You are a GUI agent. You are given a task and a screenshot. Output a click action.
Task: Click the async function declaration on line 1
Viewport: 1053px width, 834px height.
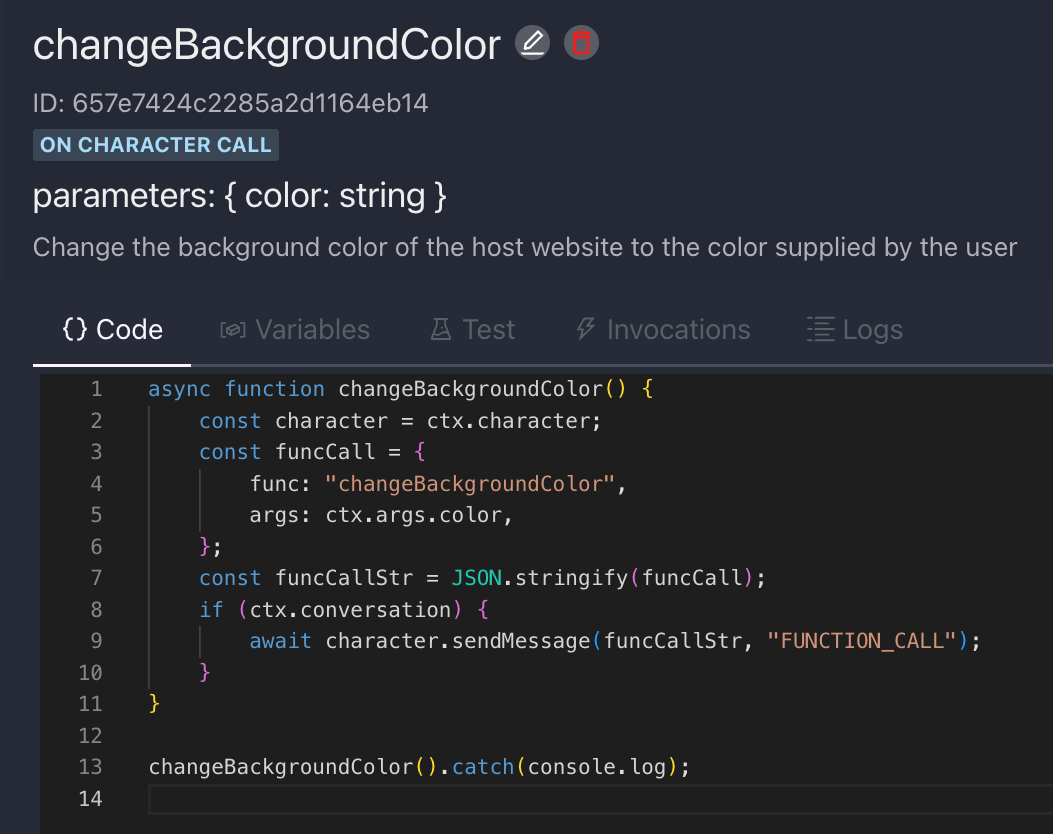(401, 389)
